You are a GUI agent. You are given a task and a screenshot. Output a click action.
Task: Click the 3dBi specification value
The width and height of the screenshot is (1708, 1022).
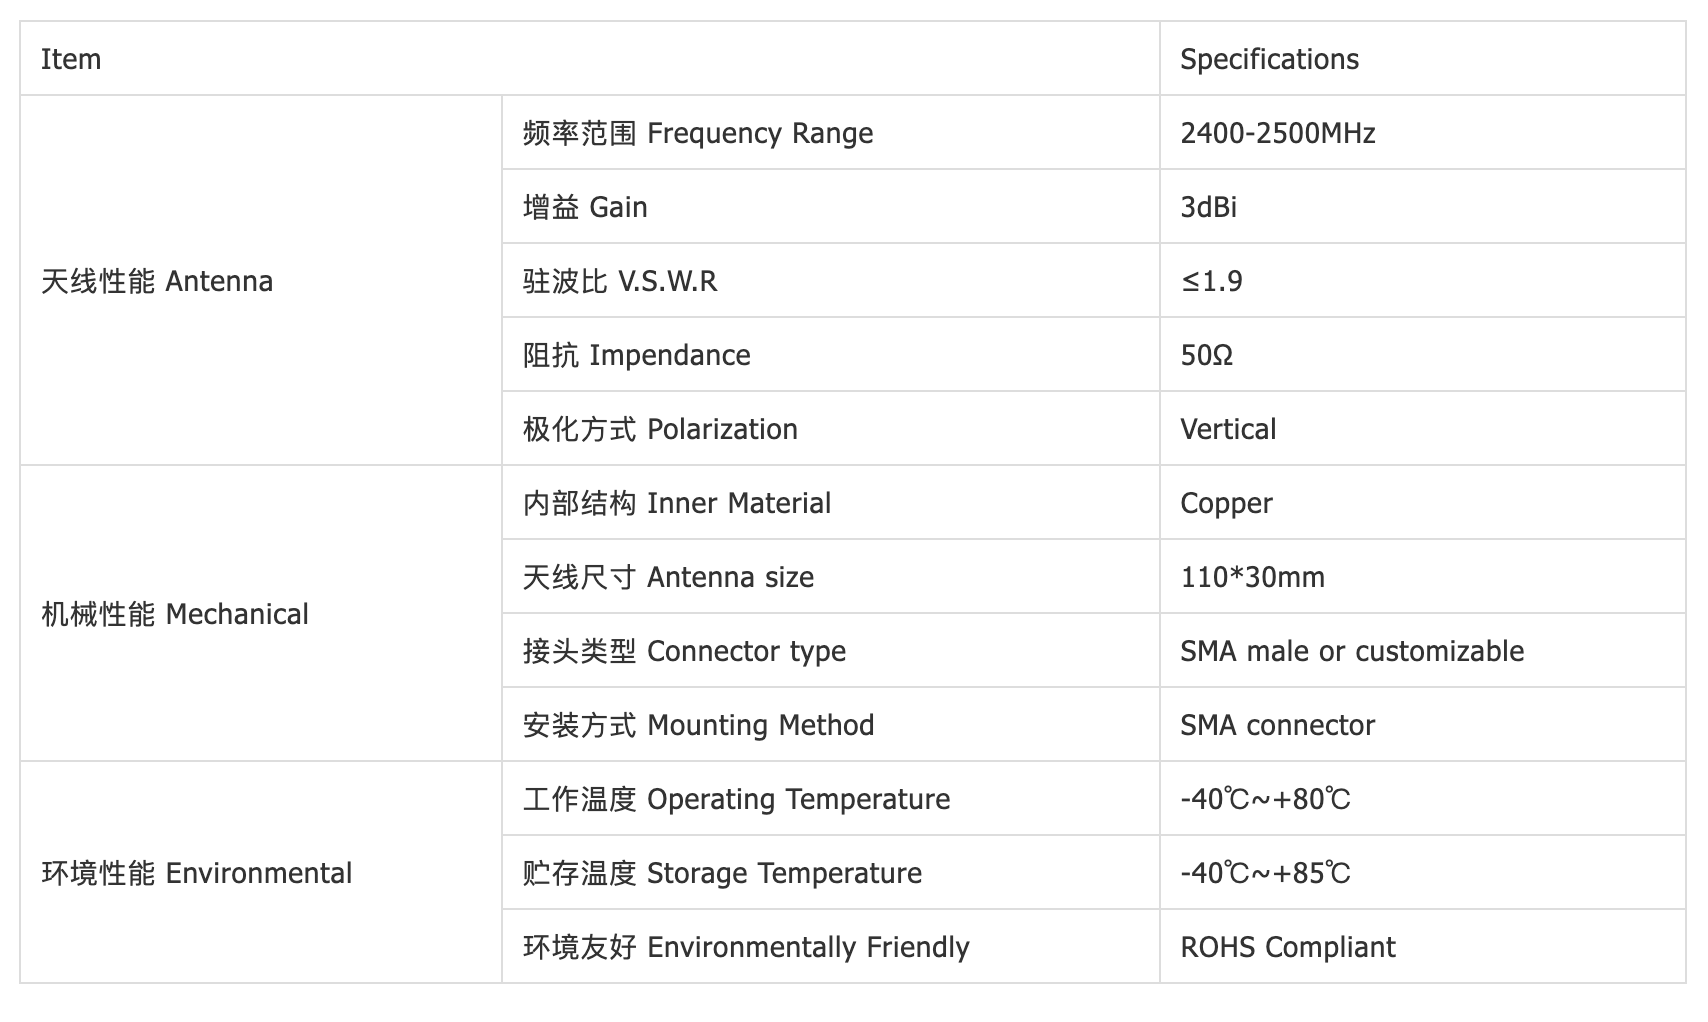1208,207
